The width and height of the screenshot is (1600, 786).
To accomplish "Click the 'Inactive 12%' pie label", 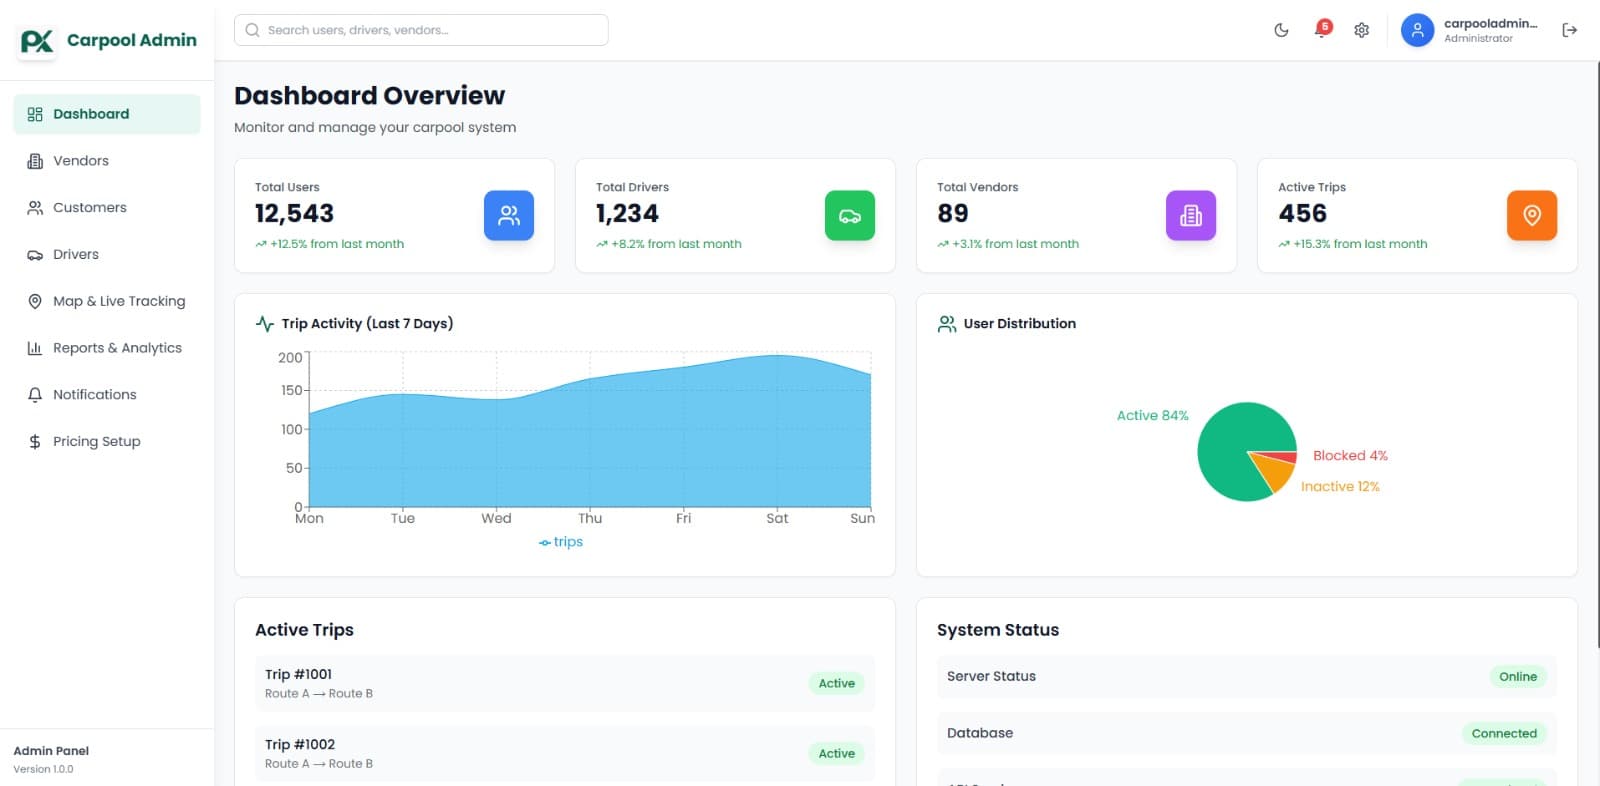I will tap(1340, 487).
